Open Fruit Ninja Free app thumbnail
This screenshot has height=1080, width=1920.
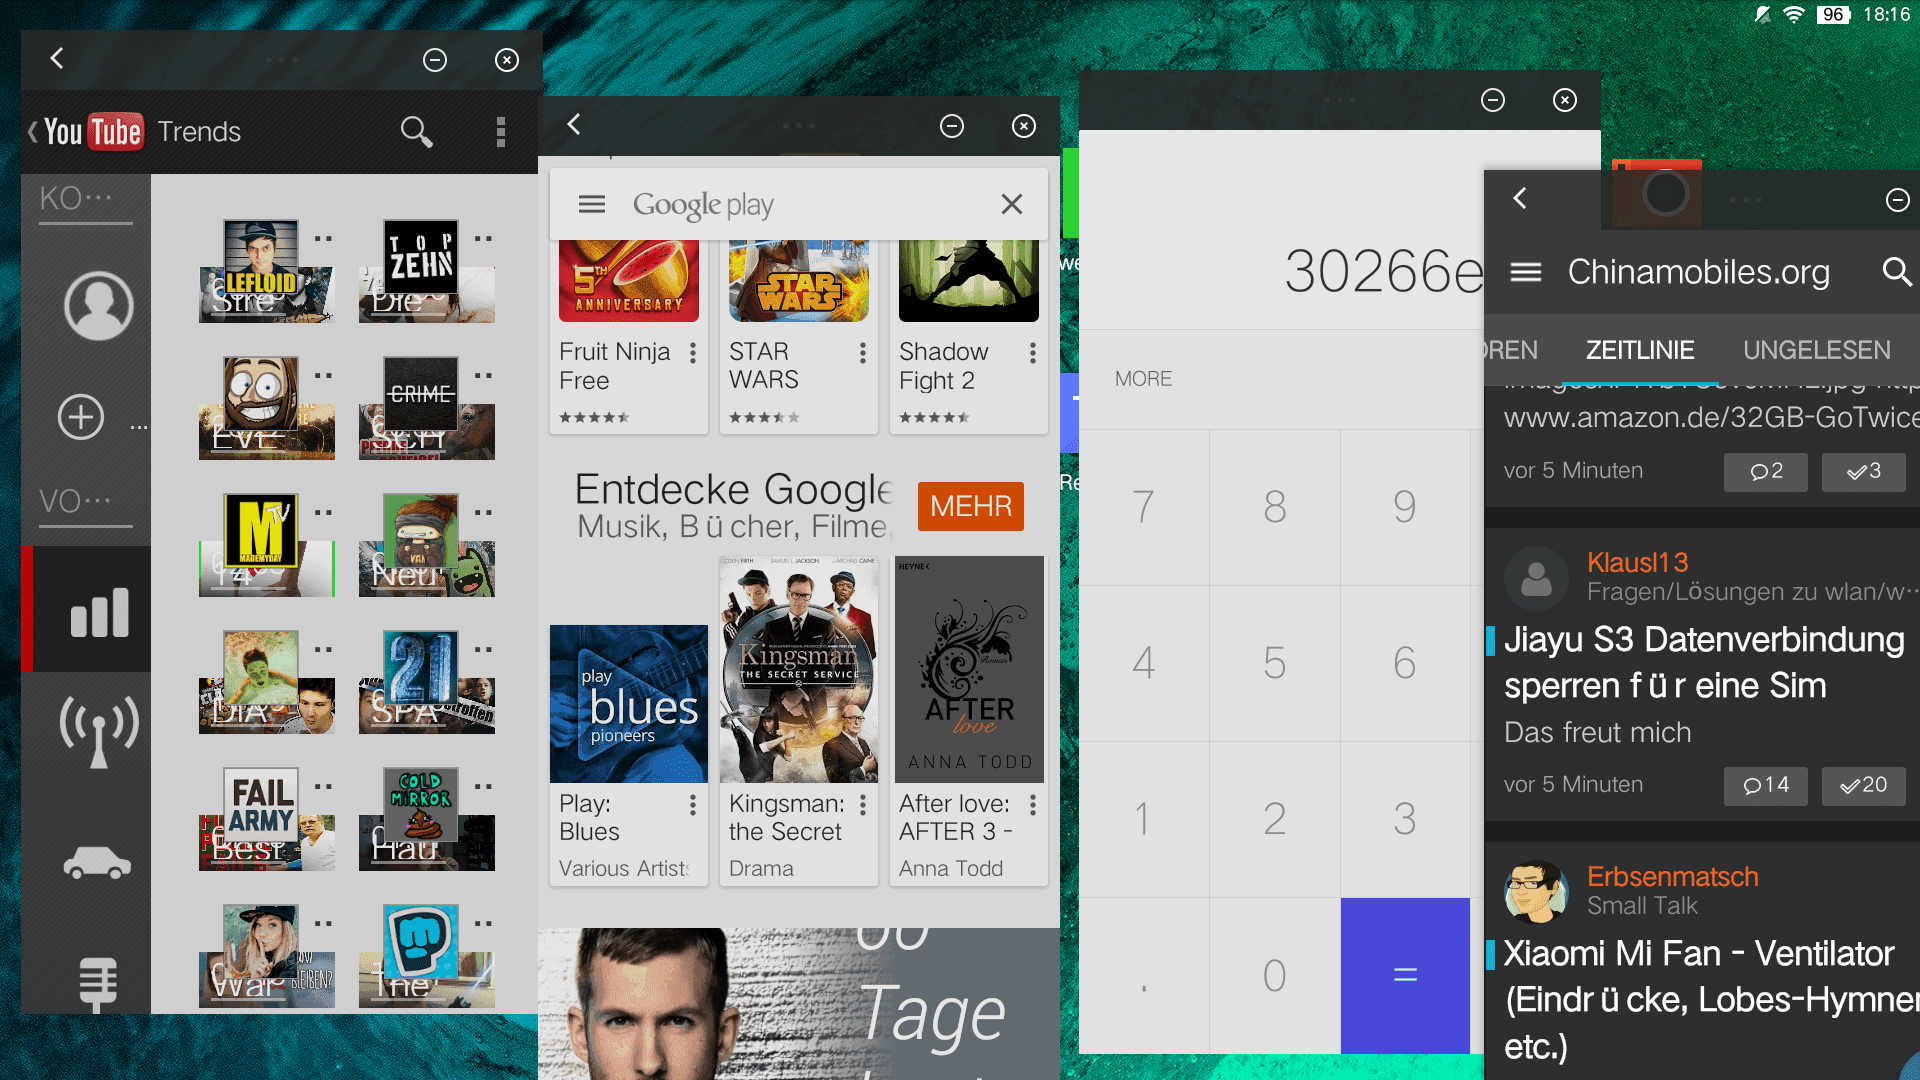click(628, 281)
